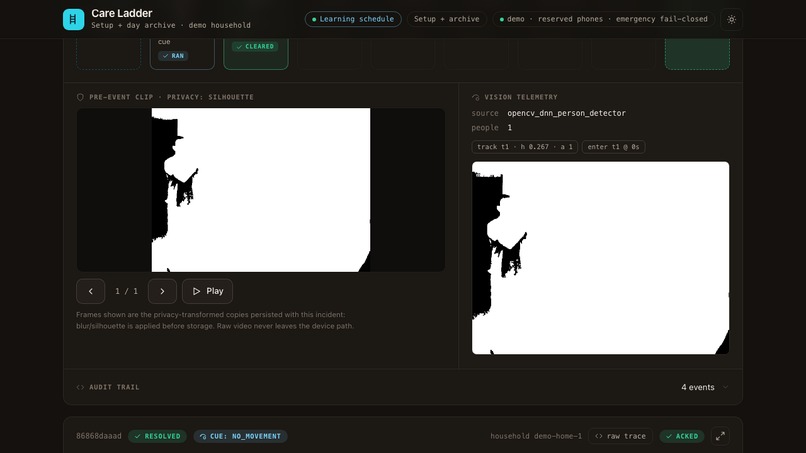Image resolution: width=806 pixels, height=453 pixels.
Task: Click the enter t1 @ 0s chip
Action: [613, 147]
